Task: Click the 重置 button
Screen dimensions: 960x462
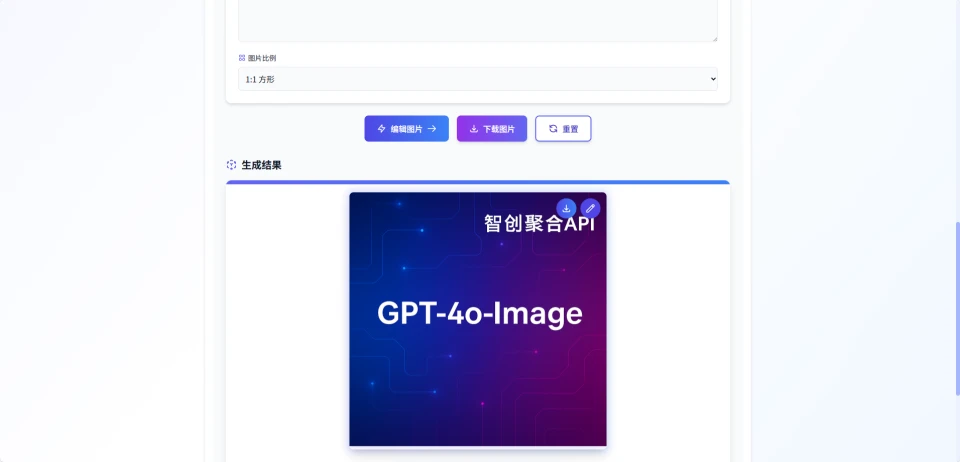Action: click(x=563, y=129)
